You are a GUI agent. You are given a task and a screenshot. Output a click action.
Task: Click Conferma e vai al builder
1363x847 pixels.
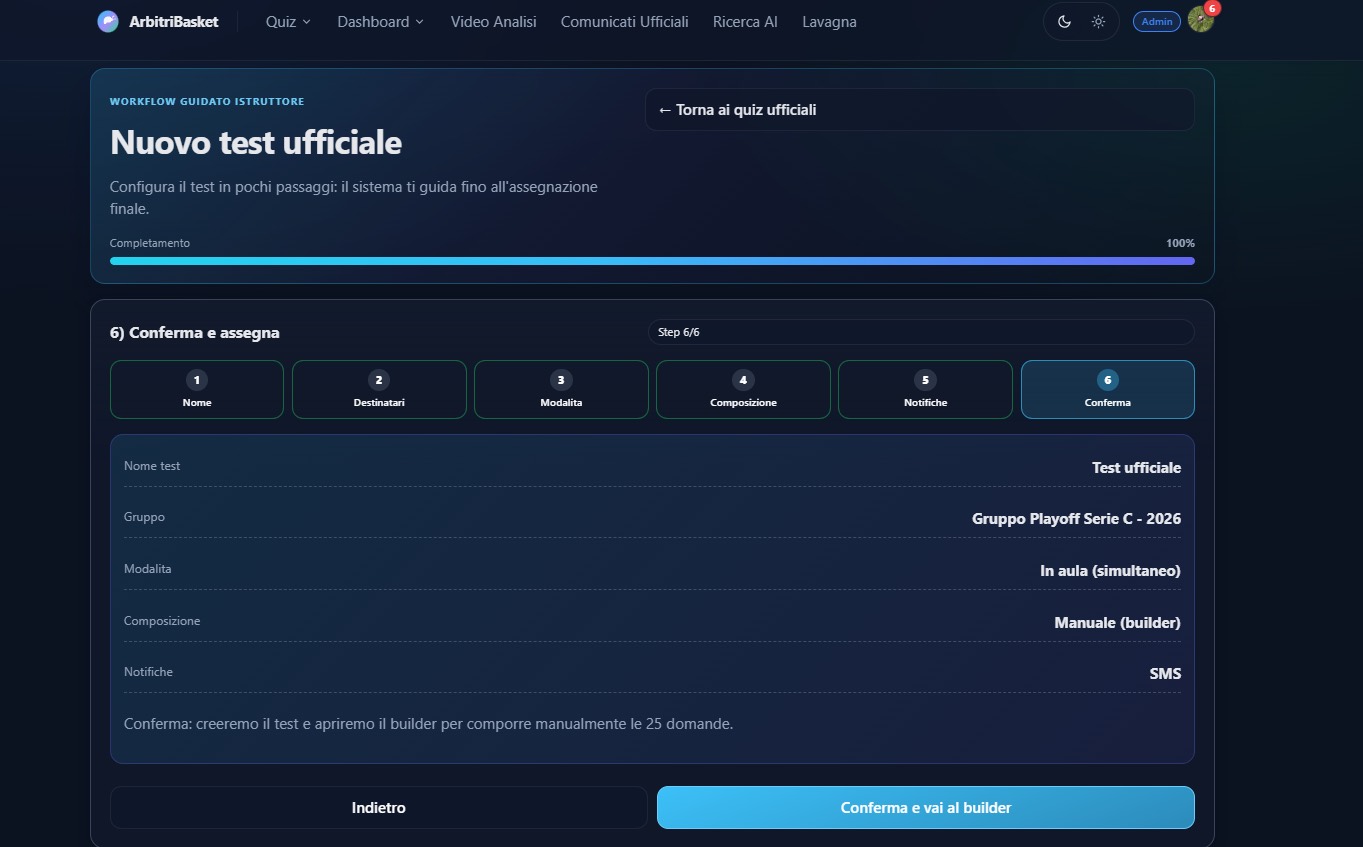[926, 808]
